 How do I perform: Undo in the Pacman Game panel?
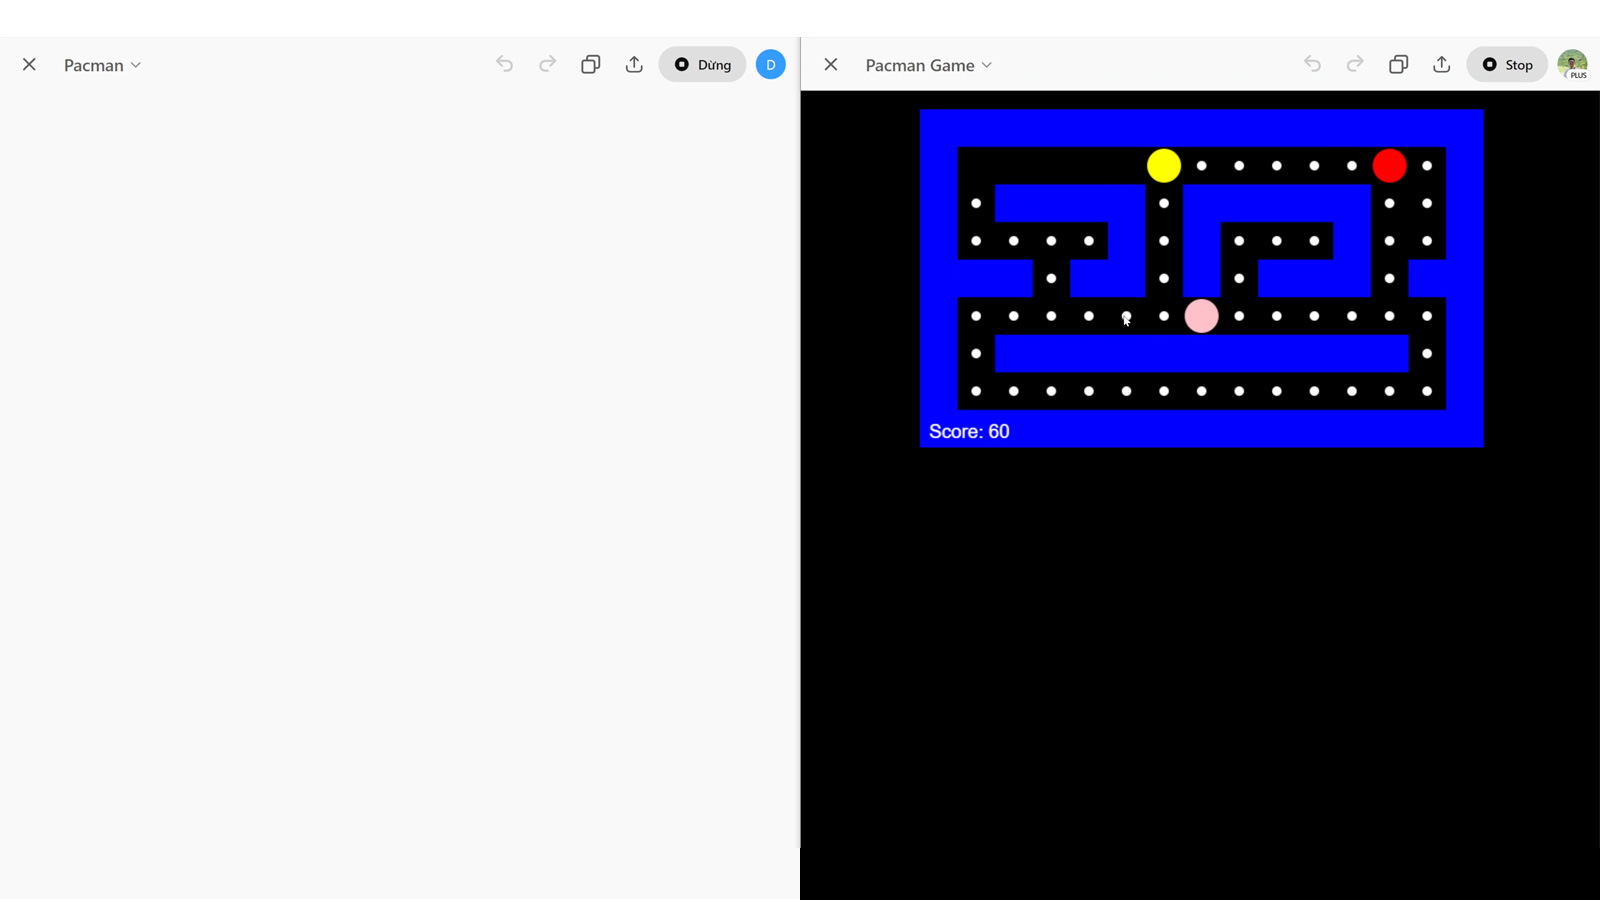tap(1313, 65)
